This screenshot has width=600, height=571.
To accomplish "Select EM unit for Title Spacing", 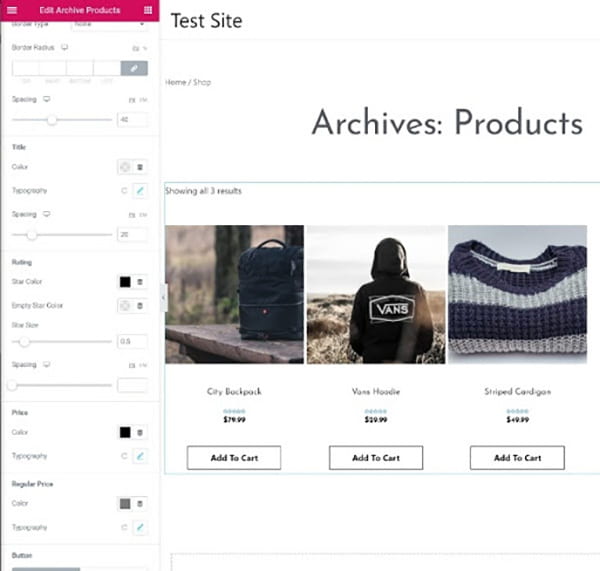I will [143, 215].
